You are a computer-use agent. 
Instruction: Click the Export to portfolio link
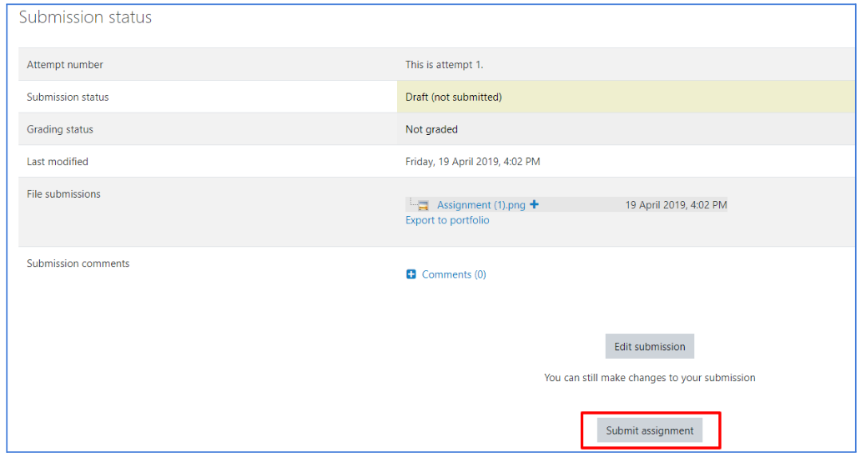click(x=447, y=220)
